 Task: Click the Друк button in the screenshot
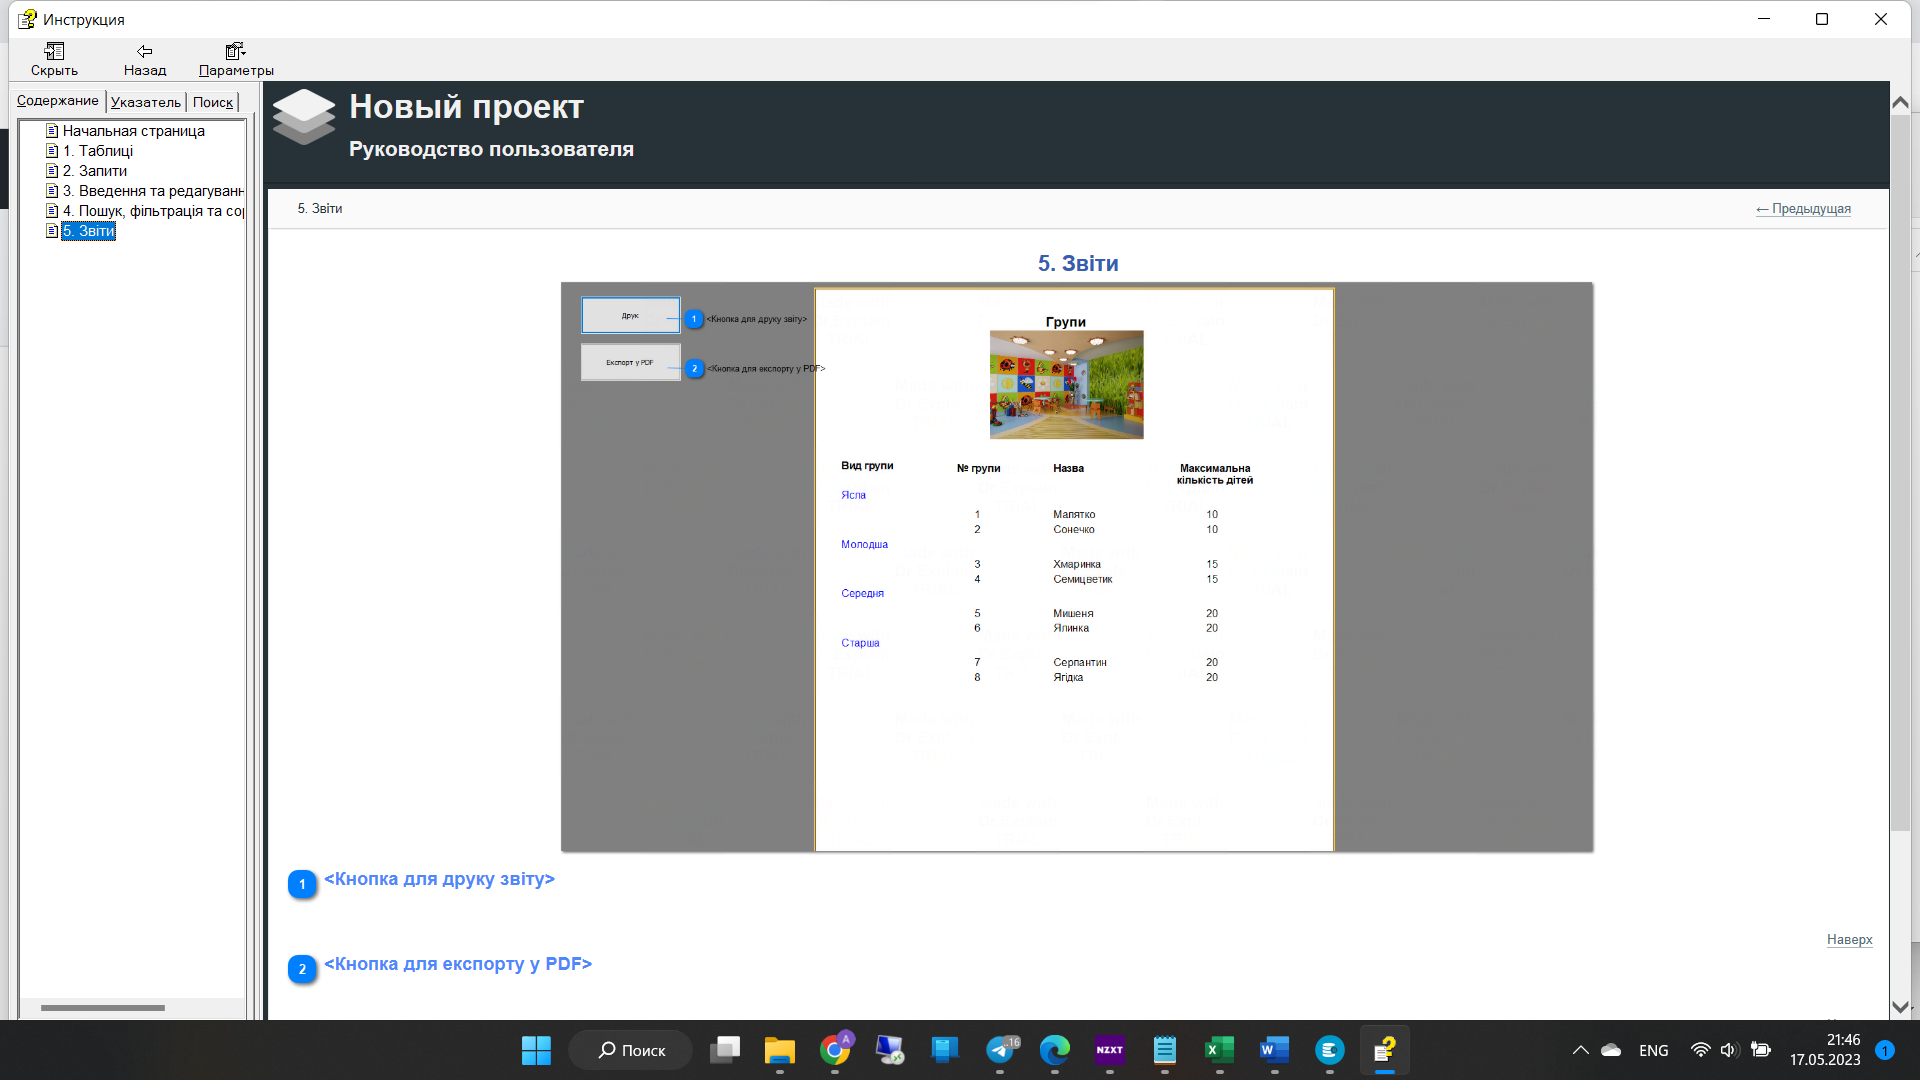pos(630,314)
